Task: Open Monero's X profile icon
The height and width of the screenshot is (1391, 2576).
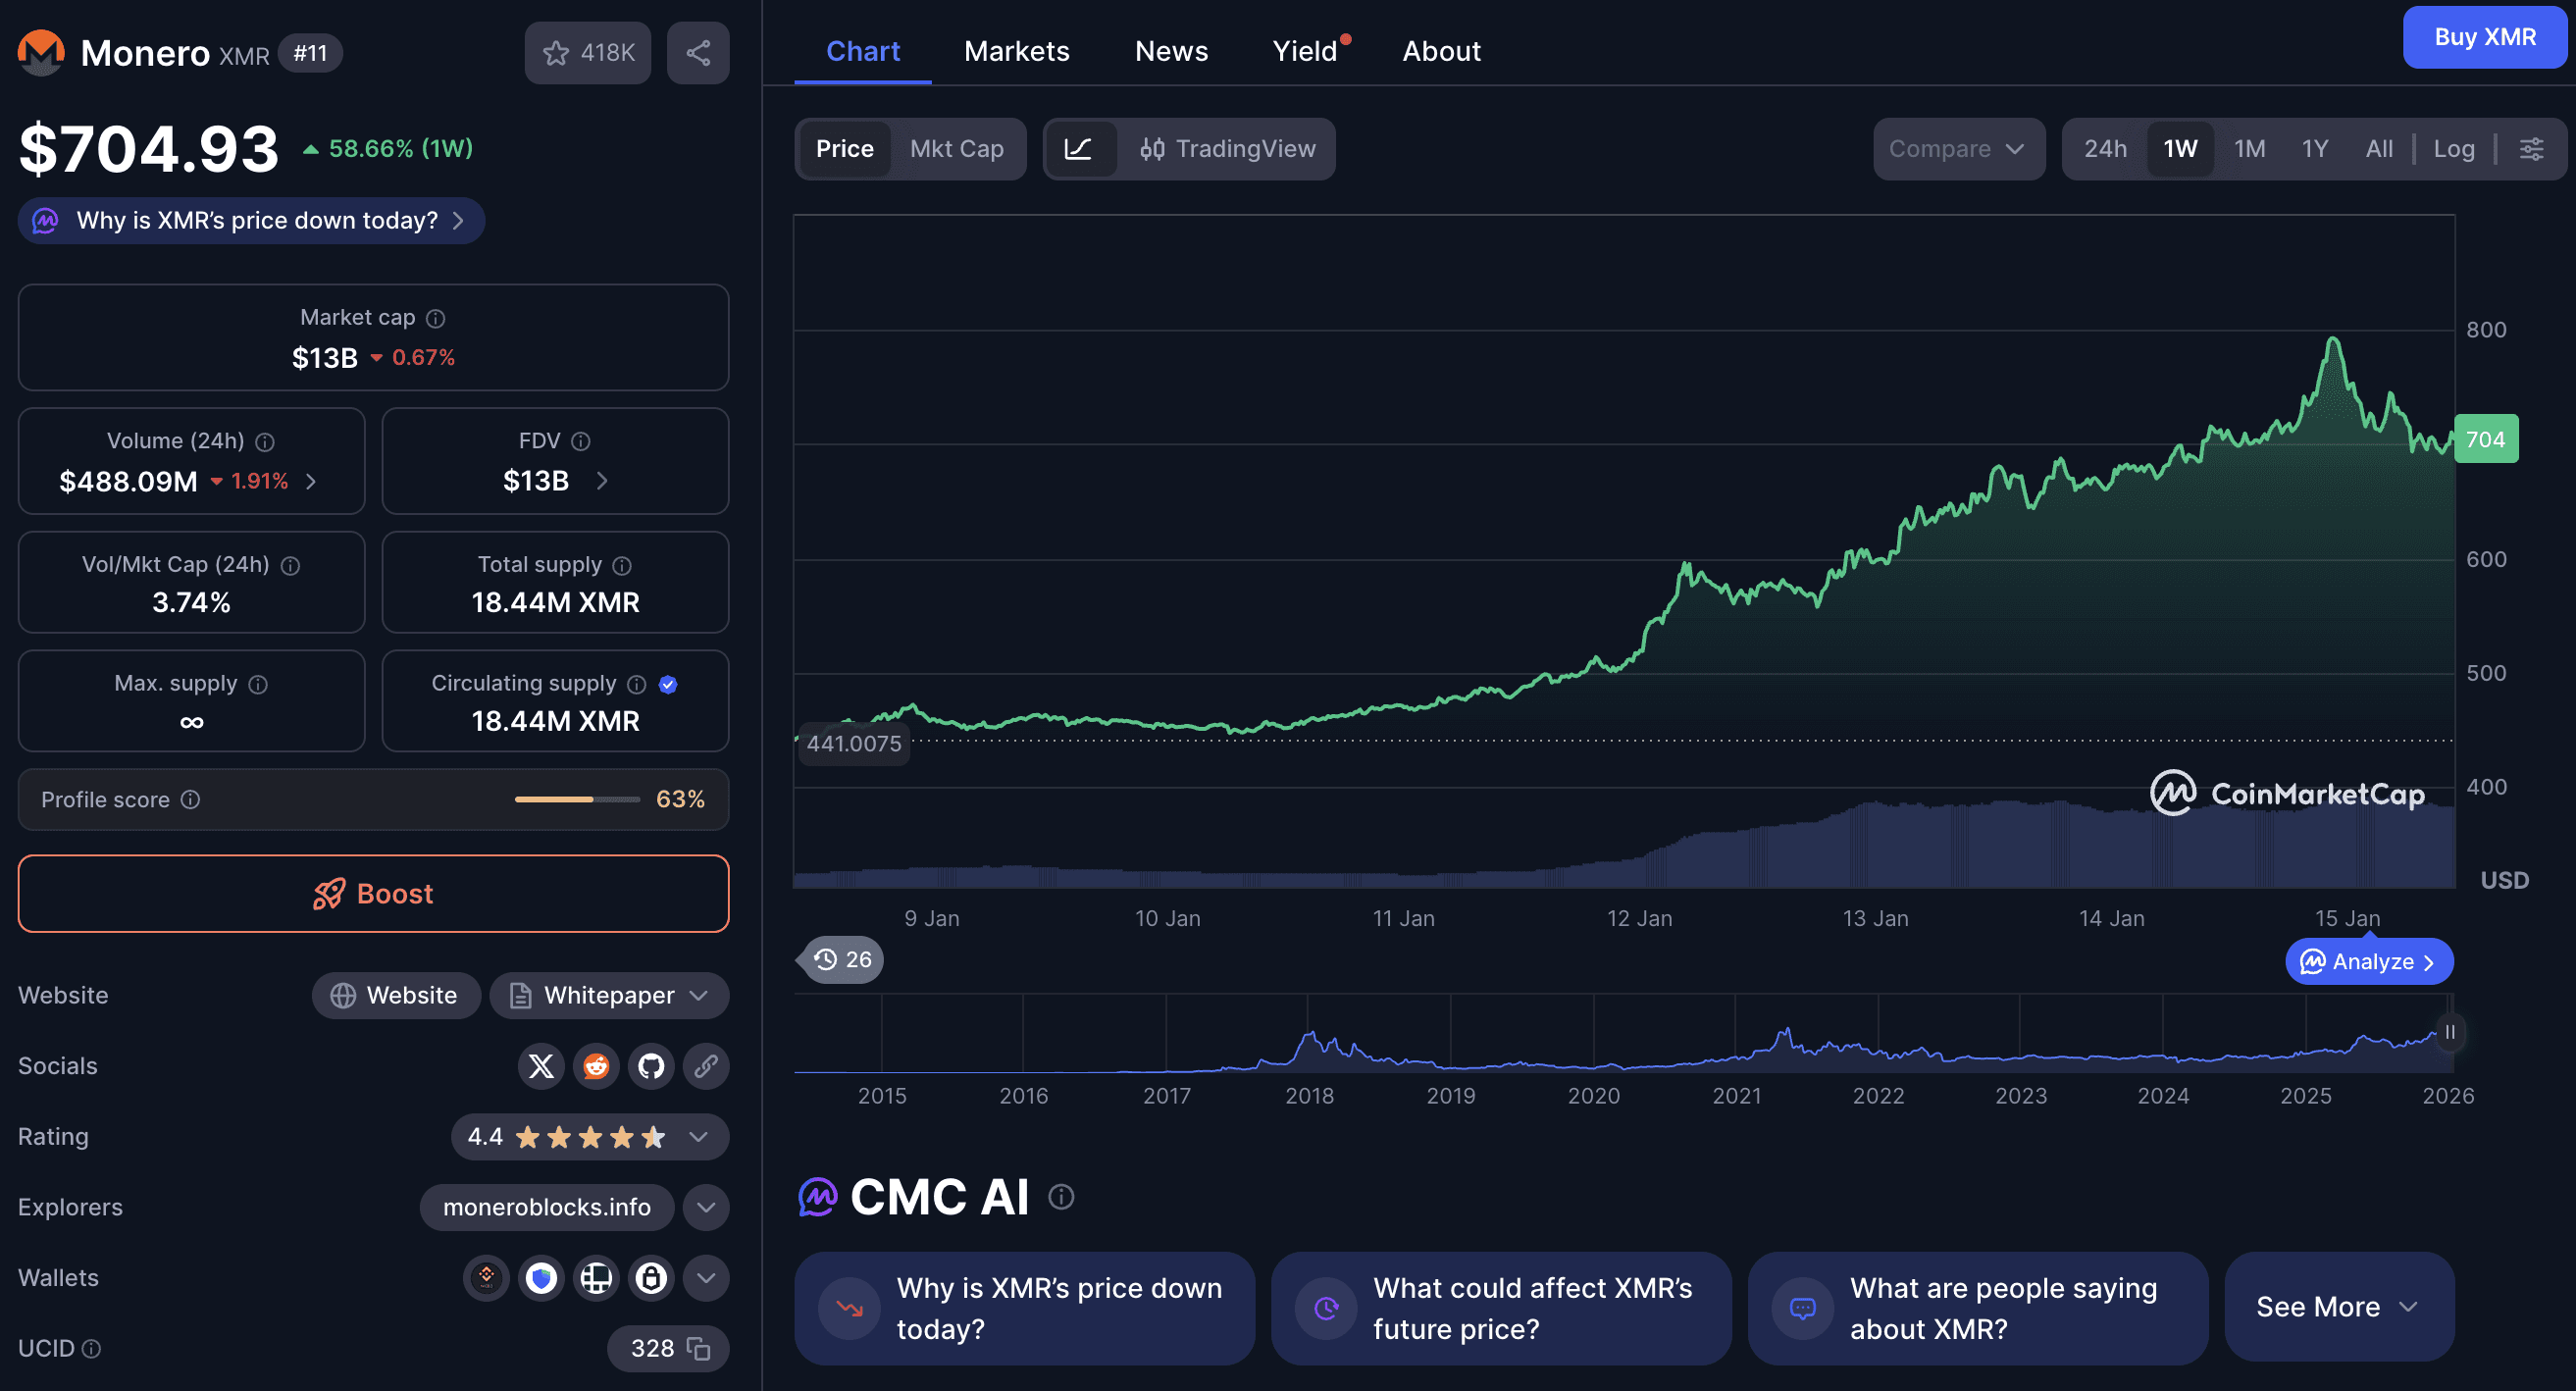Action: click(541, 1066)
